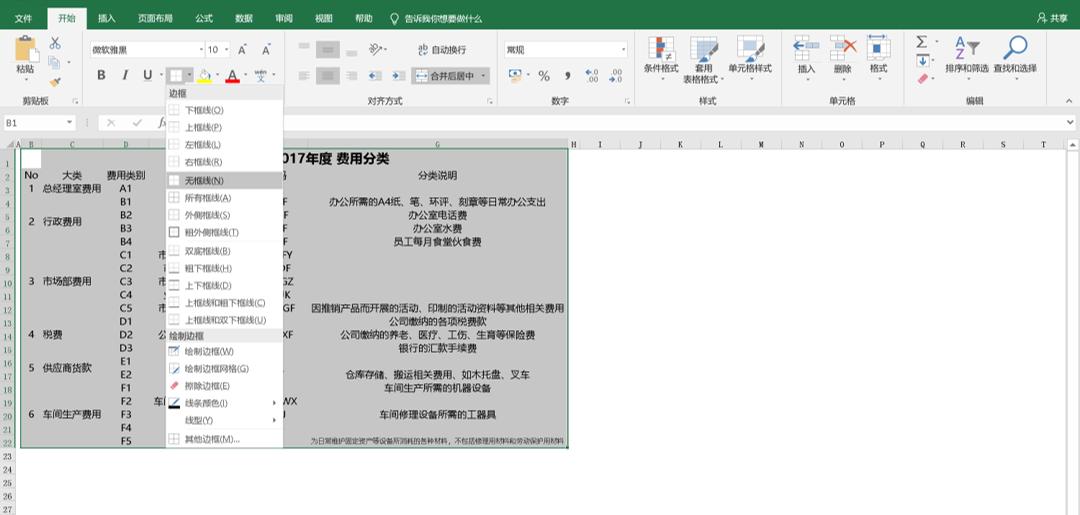Click the Share (共享) button
Viewport: 1080px width, 515px height.
click(x=1052, y=19)
